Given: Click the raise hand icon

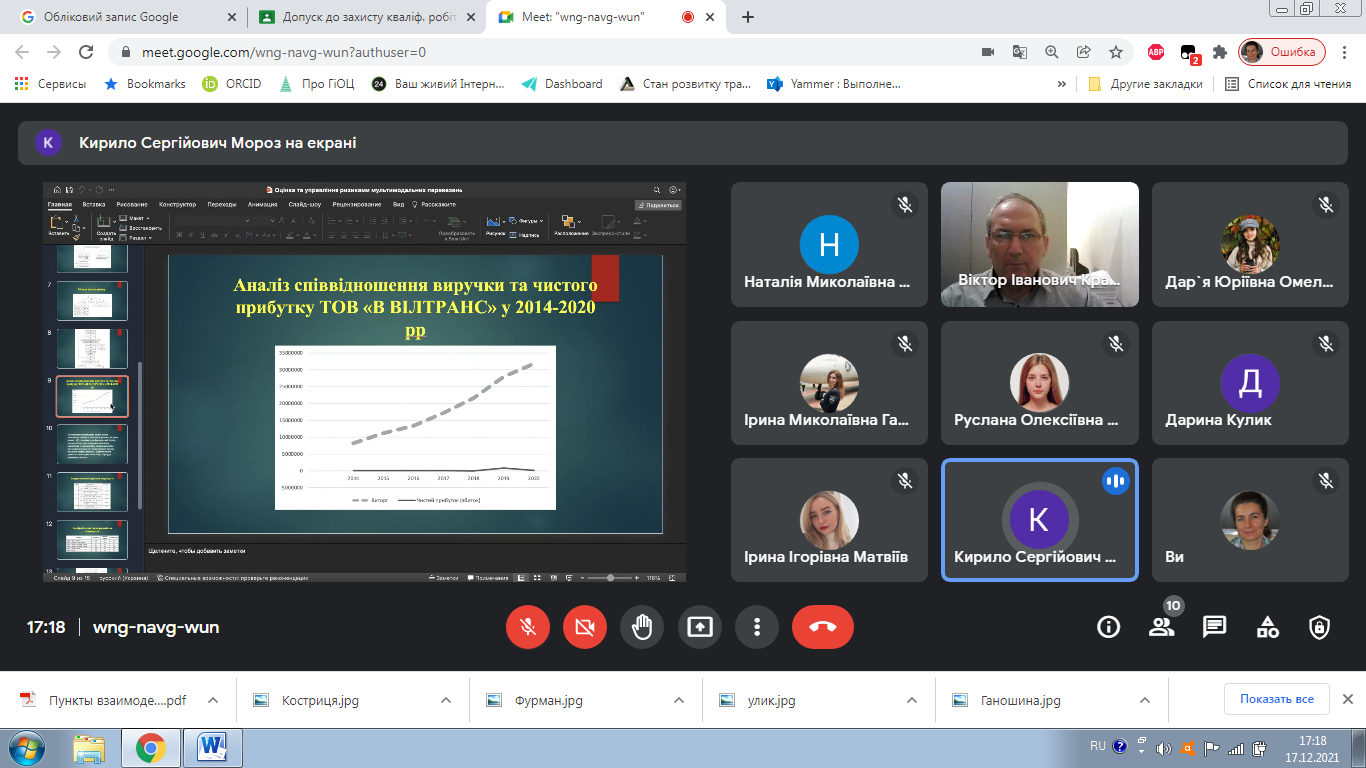Looking at the screenshot, I should [642, 627].
